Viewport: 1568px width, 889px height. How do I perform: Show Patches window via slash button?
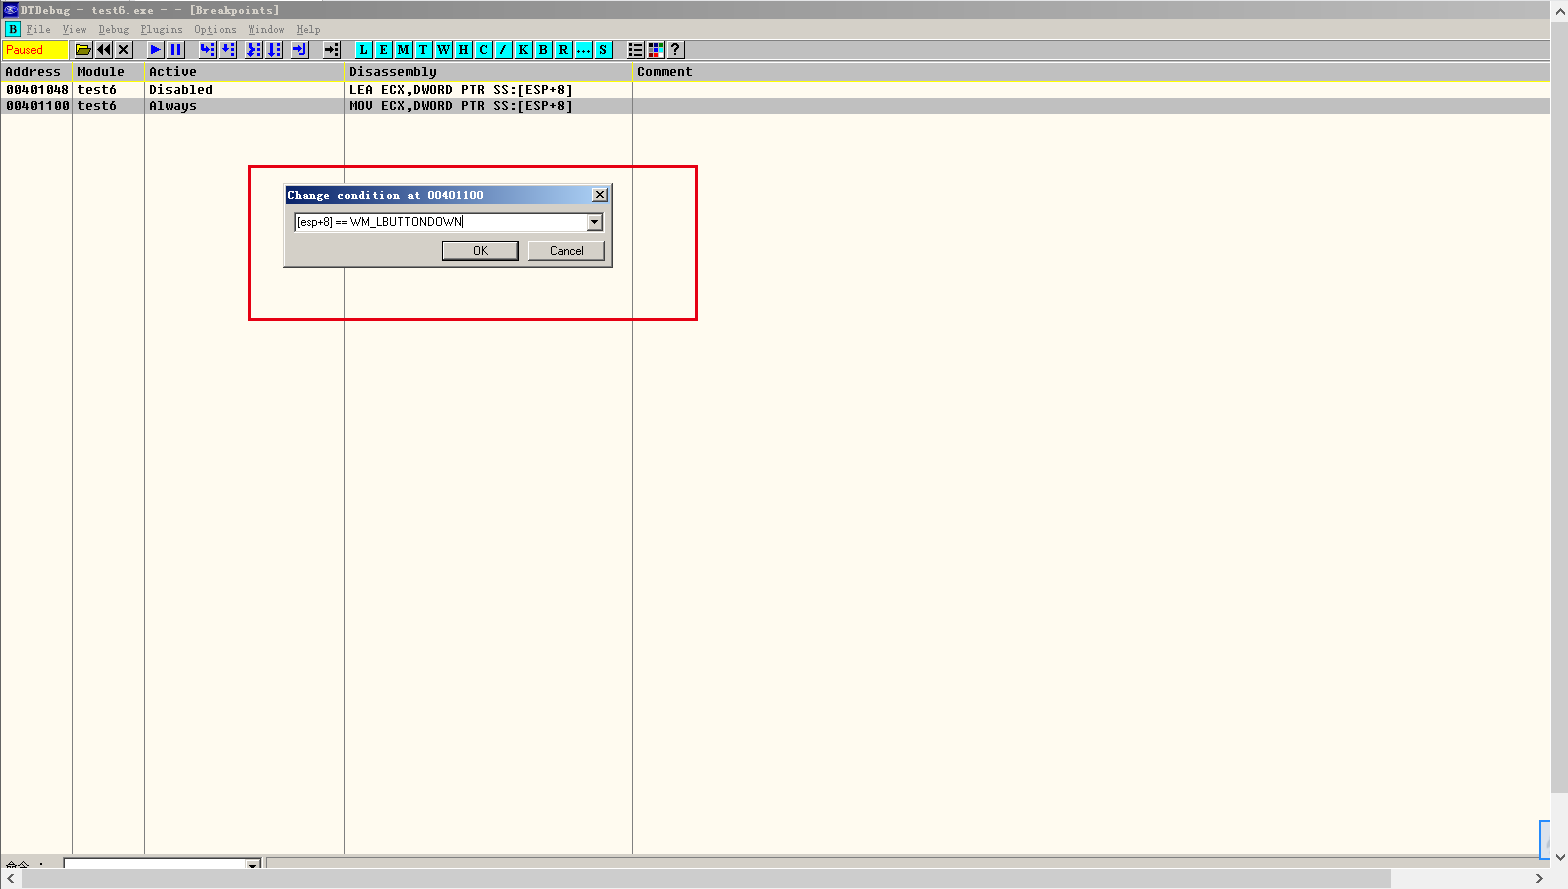(504, 50)
